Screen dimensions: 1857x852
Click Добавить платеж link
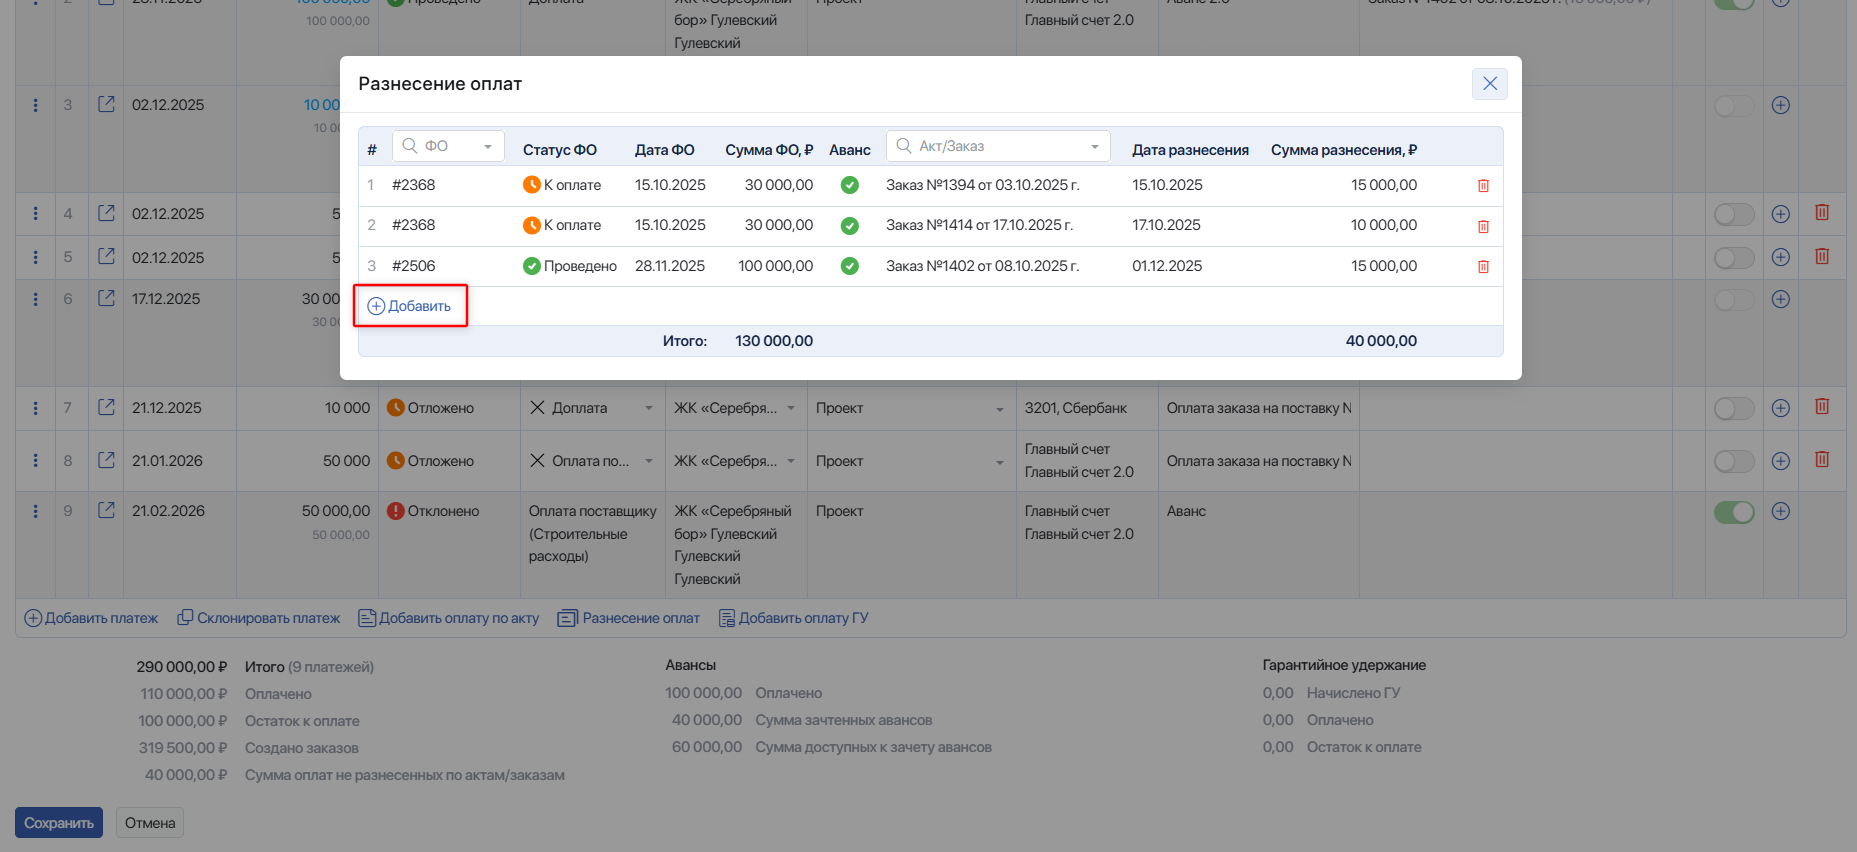point(91,618)
